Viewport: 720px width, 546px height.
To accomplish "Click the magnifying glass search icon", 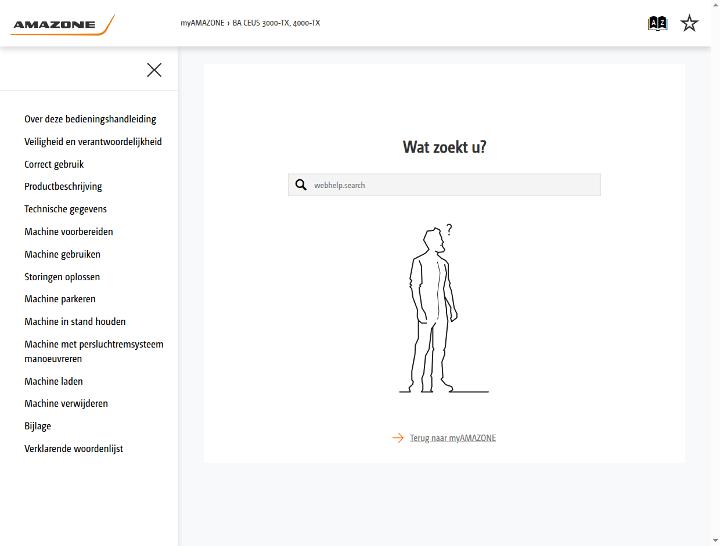I will point(301,185).
